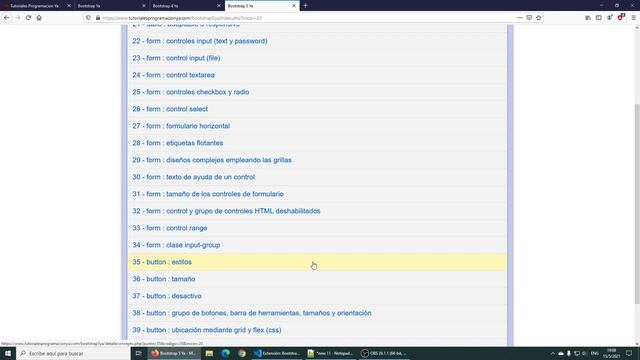Toggle the Firefox sidebar icon
640x360 pixels.
coord(599,18)
